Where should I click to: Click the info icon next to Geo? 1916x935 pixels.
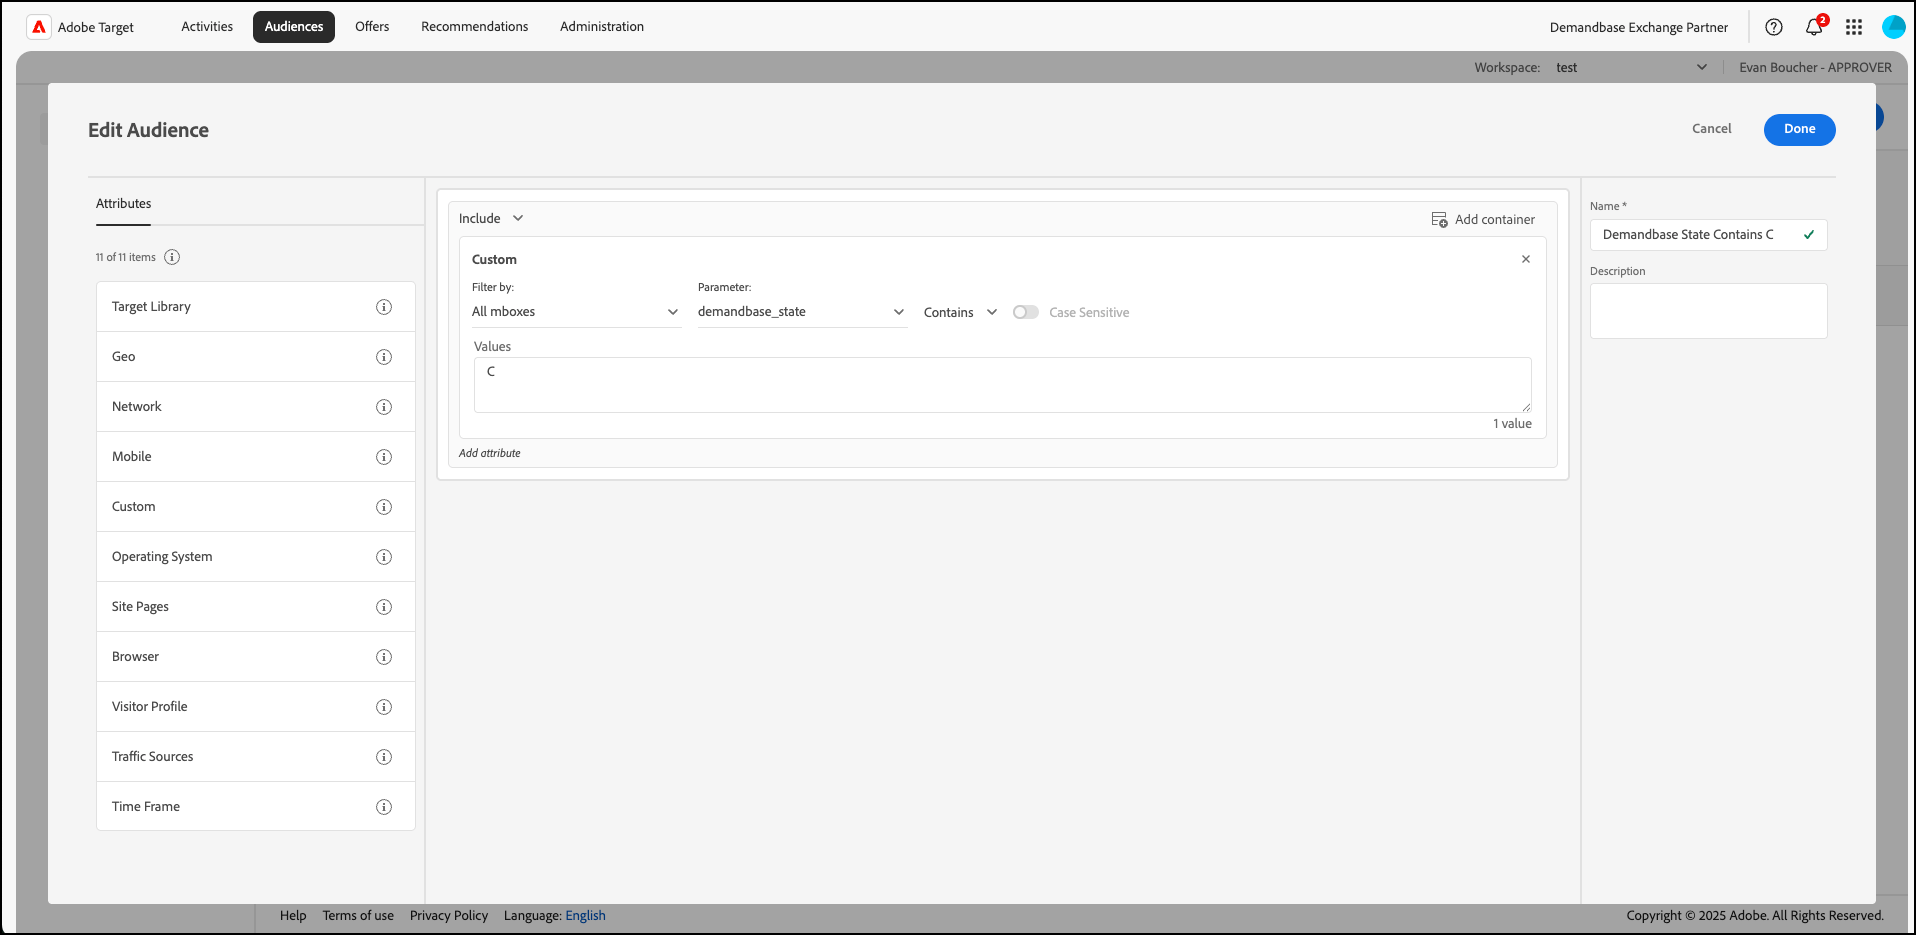[x=383, y=357]
